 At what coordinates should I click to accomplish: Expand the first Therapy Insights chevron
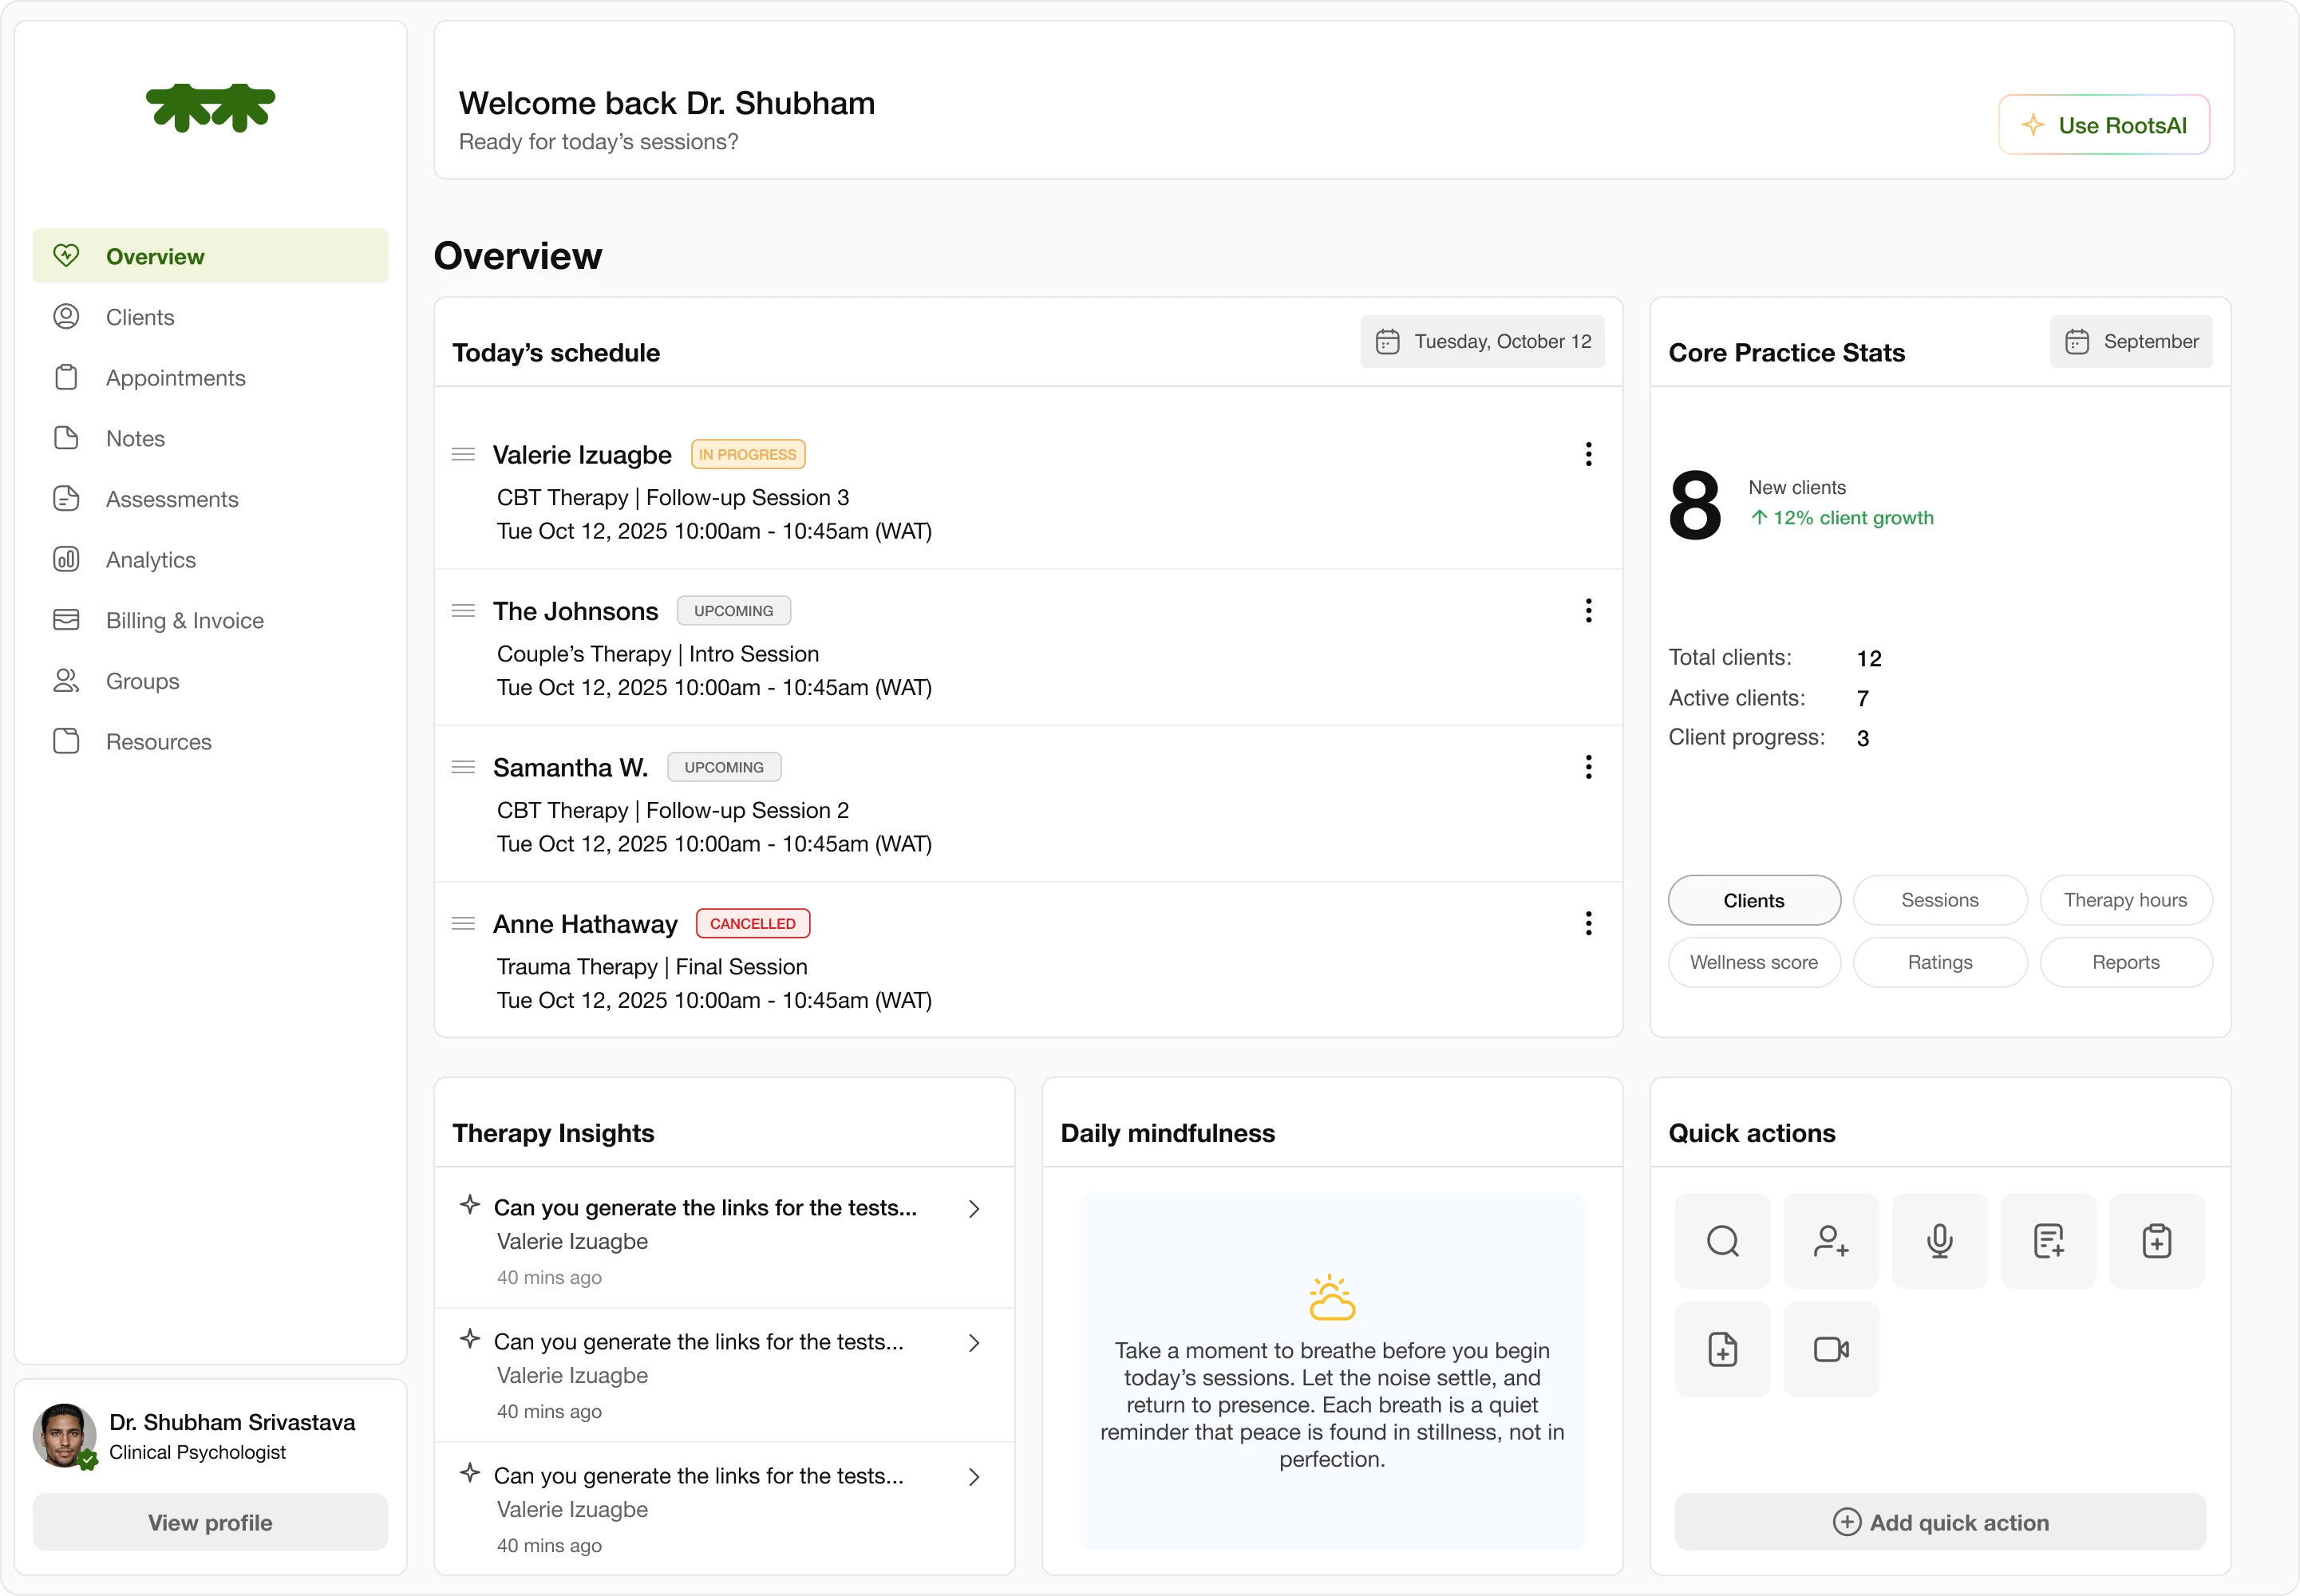(974, 1208)
